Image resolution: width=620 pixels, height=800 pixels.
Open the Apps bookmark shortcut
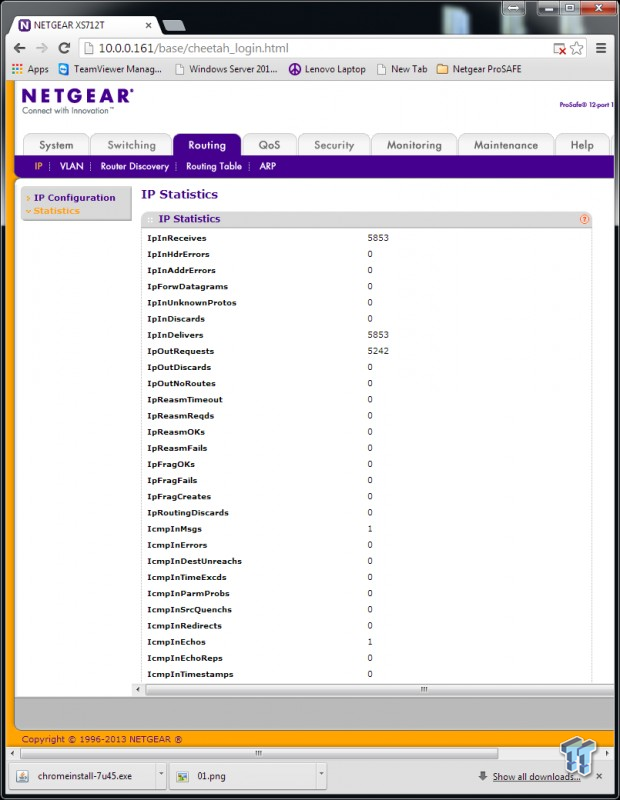click(30, 69)
